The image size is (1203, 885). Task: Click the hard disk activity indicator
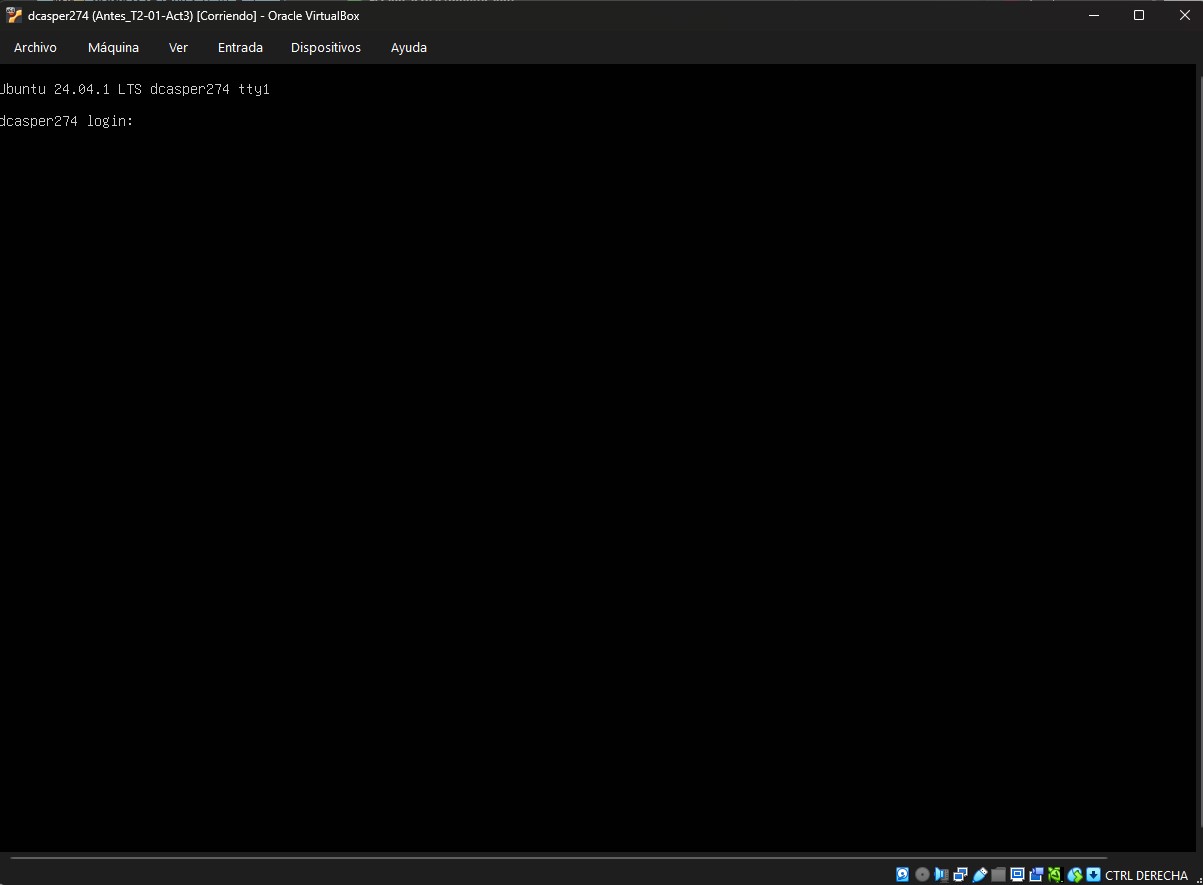tap(903, 875)
